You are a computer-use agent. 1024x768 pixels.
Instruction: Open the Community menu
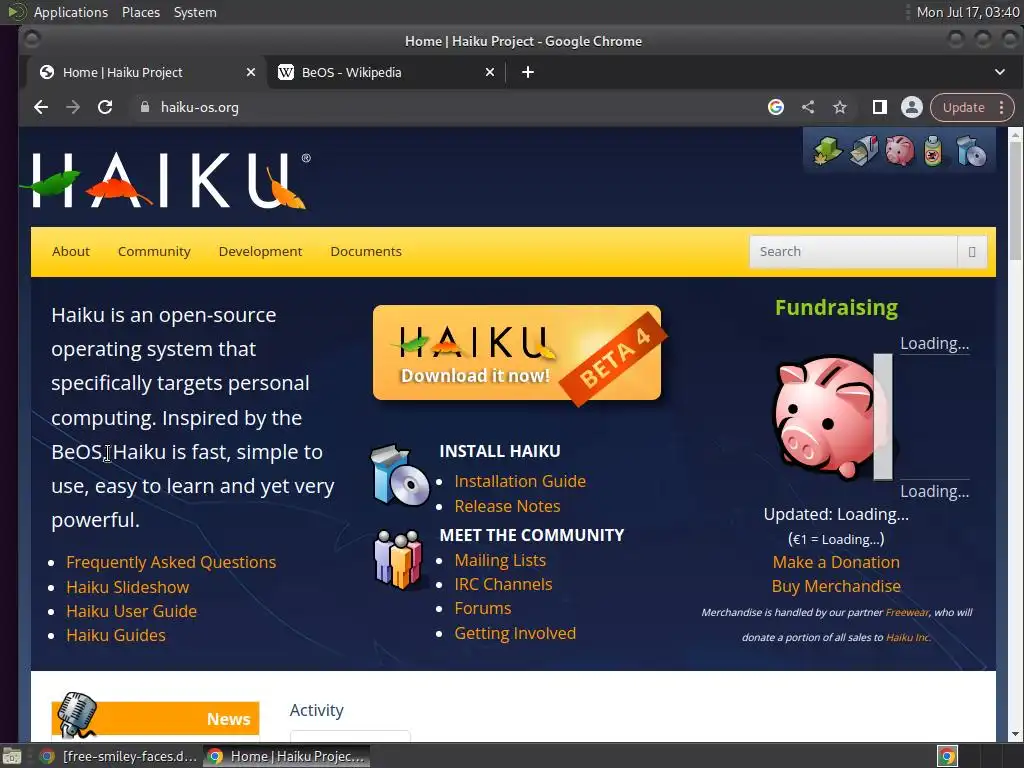click(154, 251)
